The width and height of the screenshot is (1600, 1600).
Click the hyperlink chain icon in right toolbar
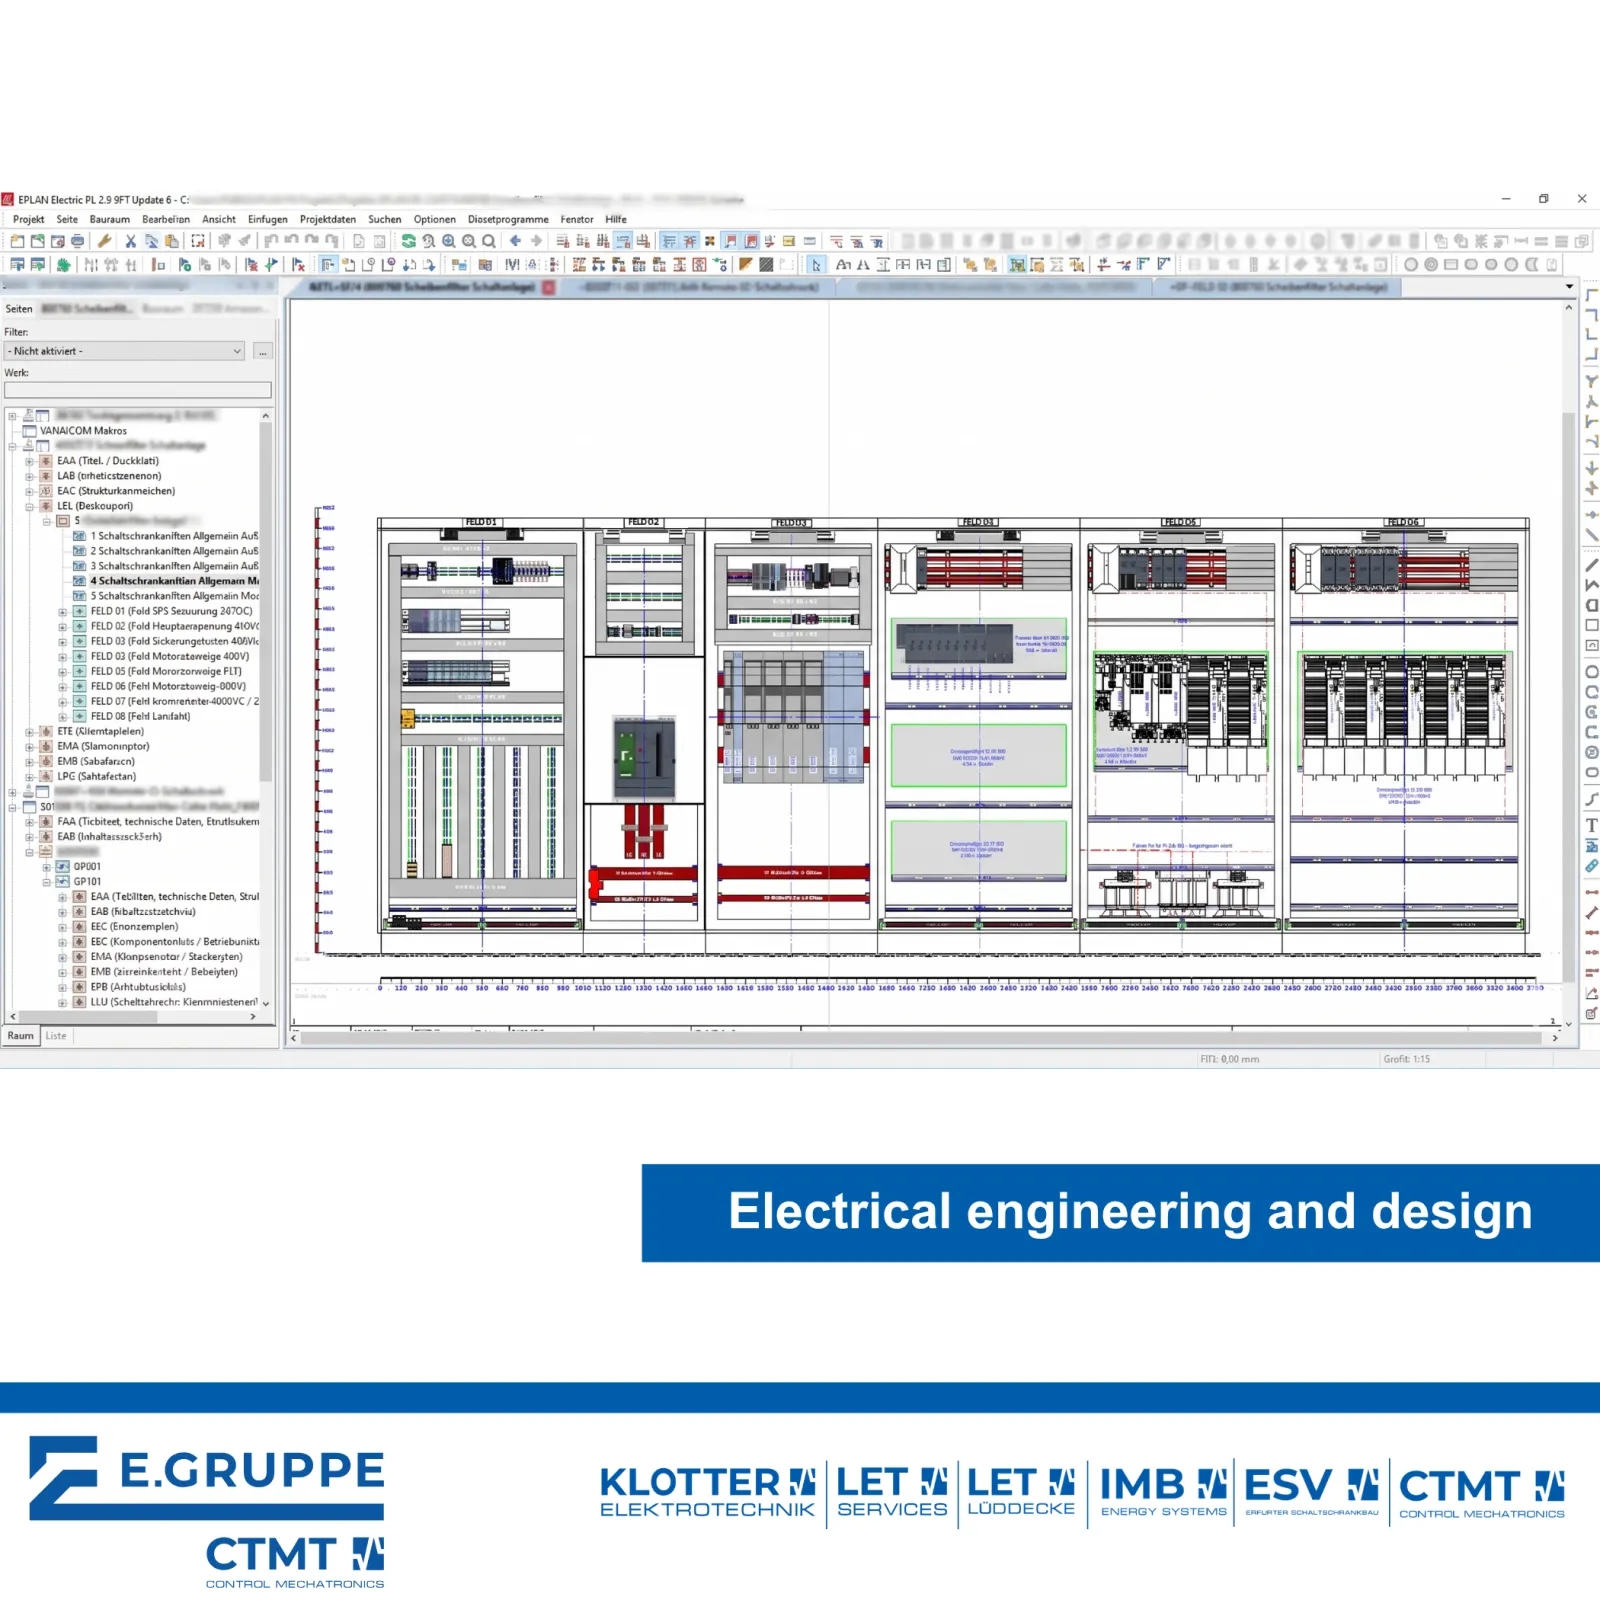coord(1591,866)
